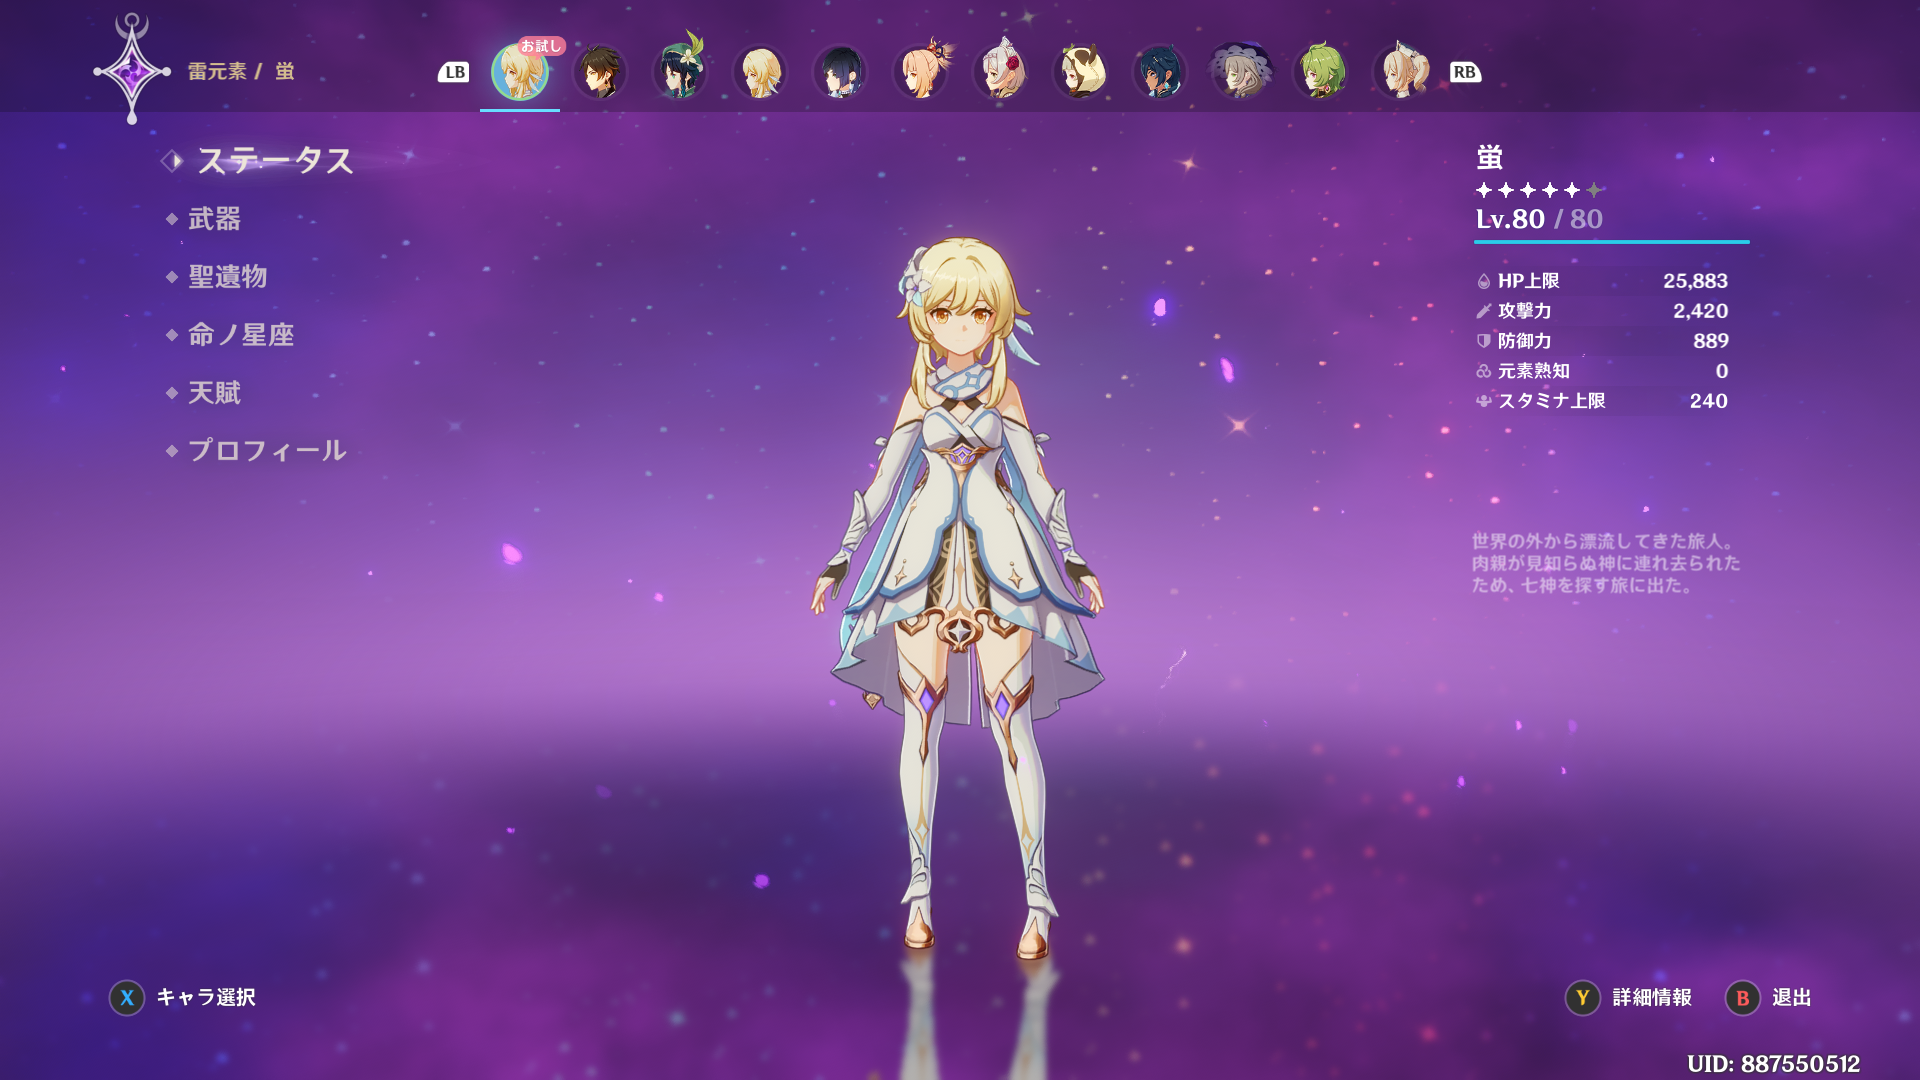Click the traveler description paragraph

(x=1606, y=563)
